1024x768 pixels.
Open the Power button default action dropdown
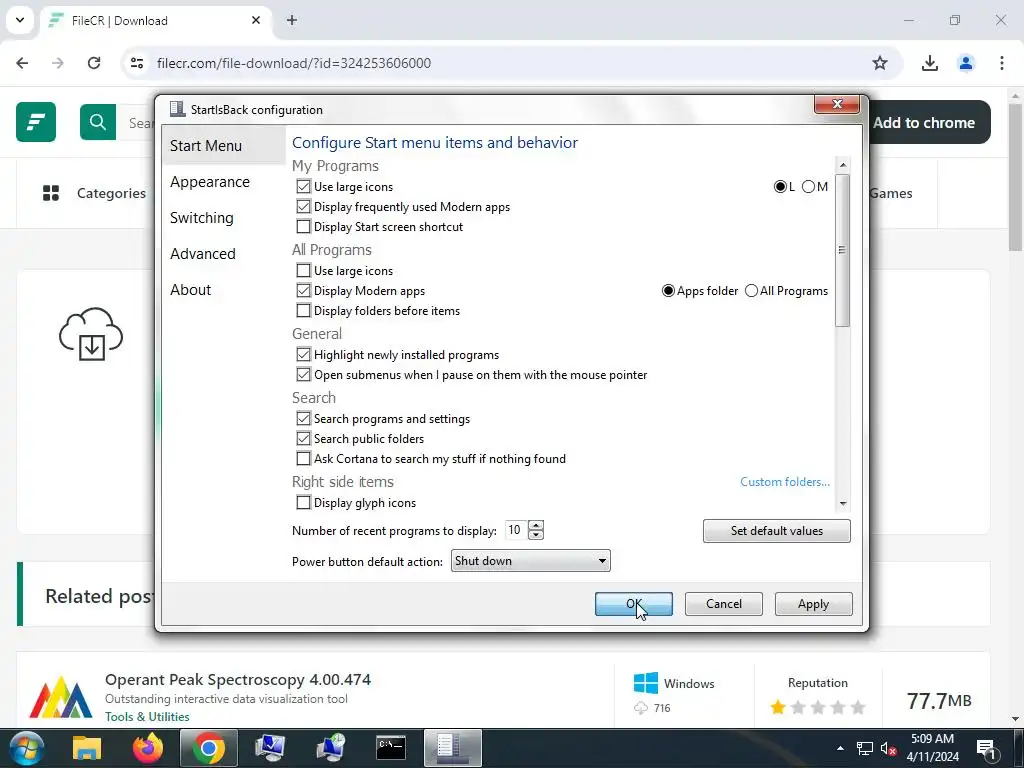coord(530,561)
